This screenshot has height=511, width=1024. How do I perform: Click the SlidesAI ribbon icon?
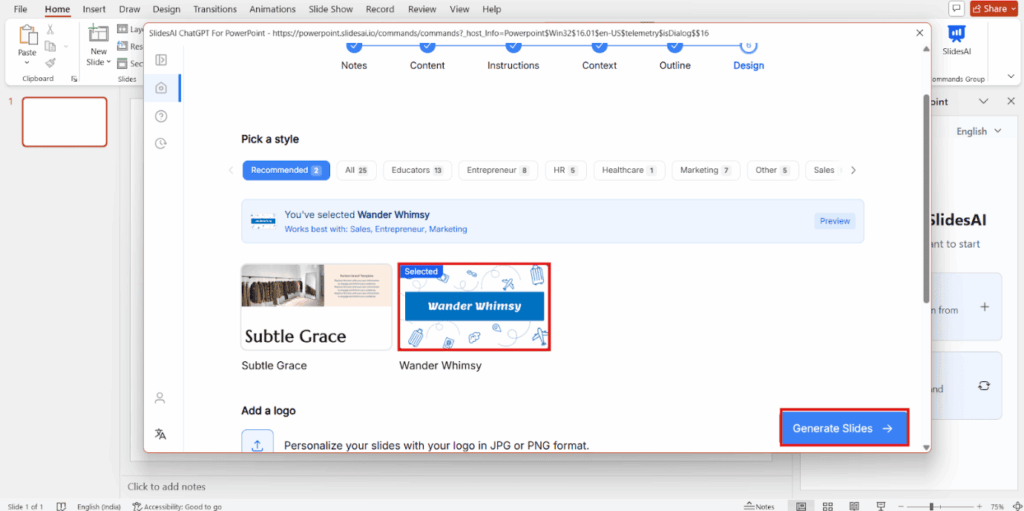(x=956, y=38)
